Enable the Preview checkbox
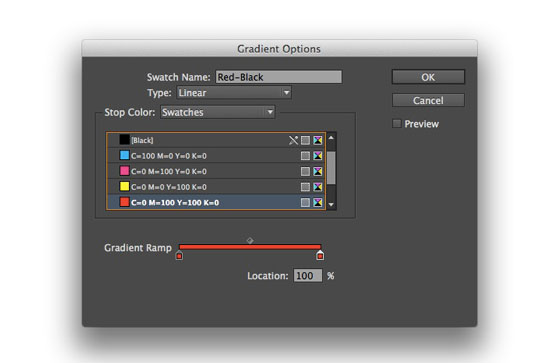550x363 pixels. [397, 123]
